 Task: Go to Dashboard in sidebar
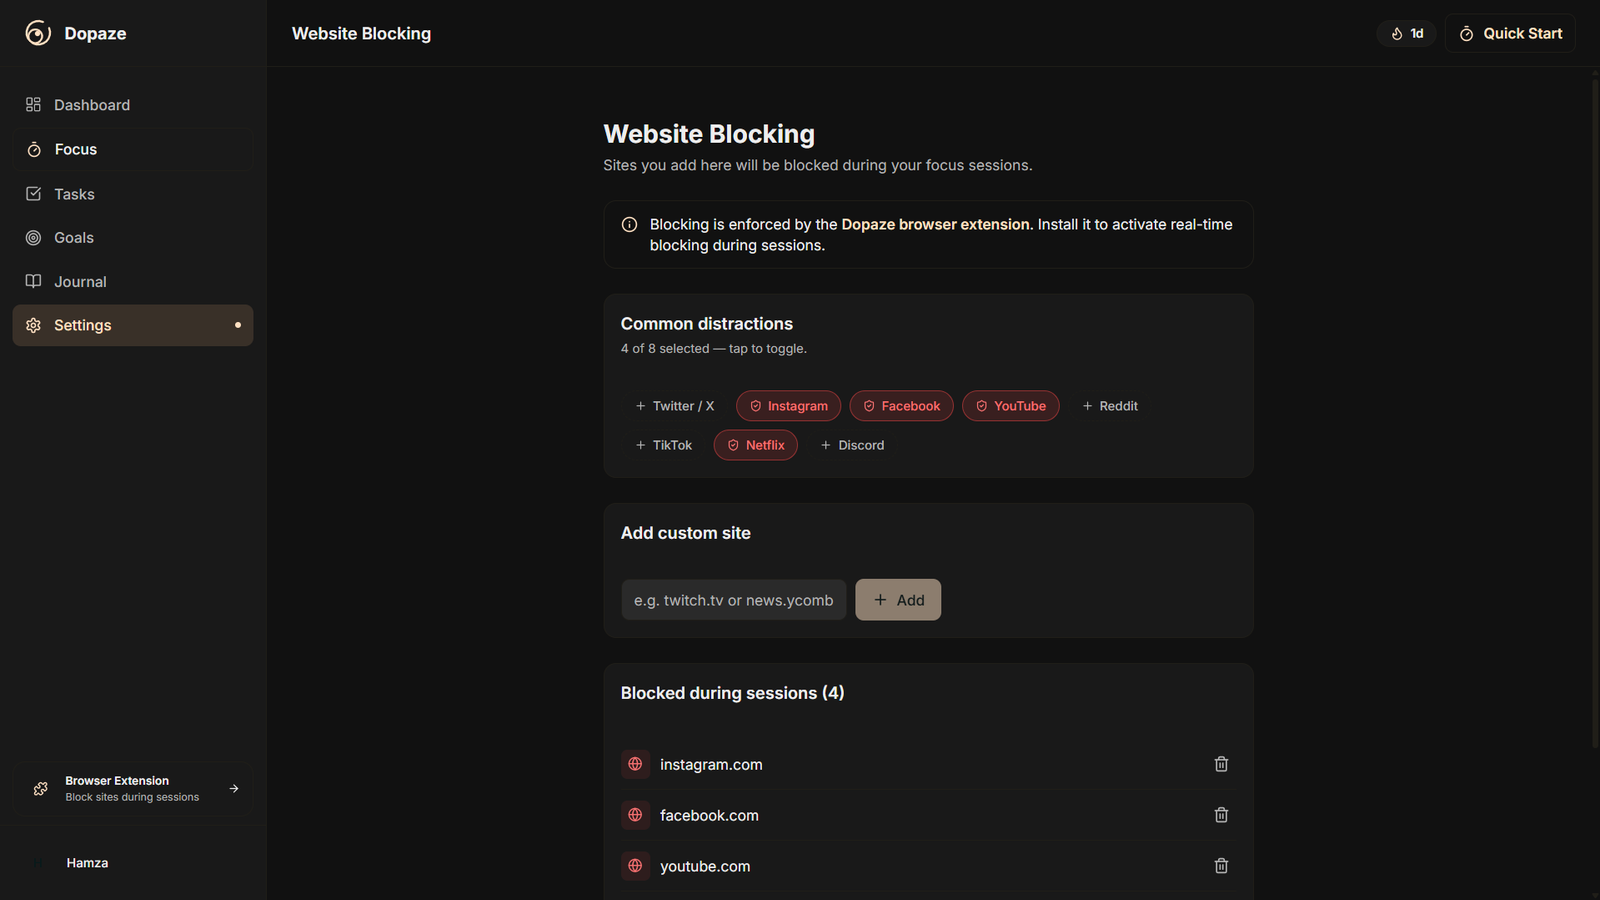point(91,105)
